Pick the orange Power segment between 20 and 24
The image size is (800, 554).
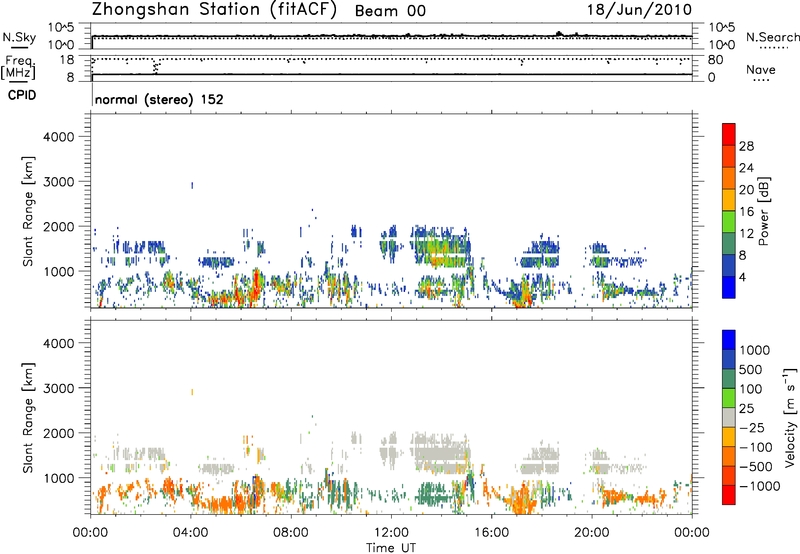[729, 178]
